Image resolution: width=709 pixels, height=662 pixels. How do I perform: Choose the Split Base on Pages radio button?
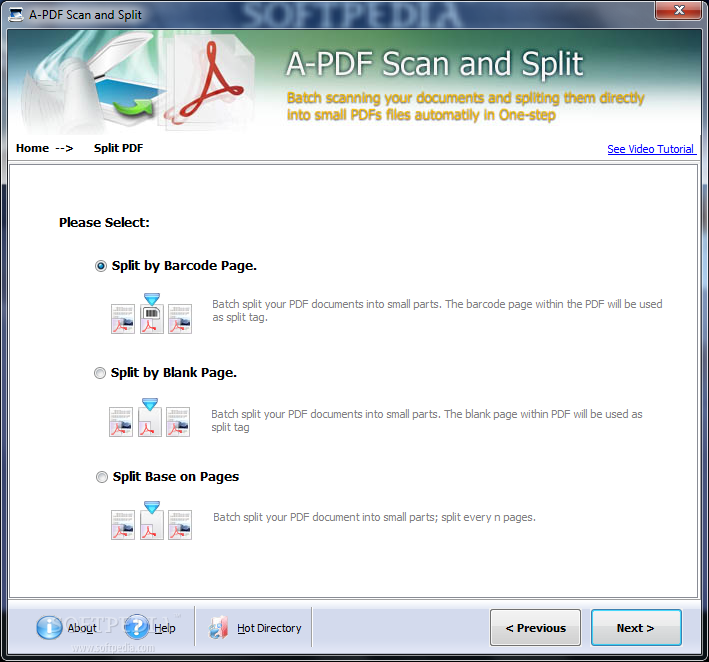102,477
